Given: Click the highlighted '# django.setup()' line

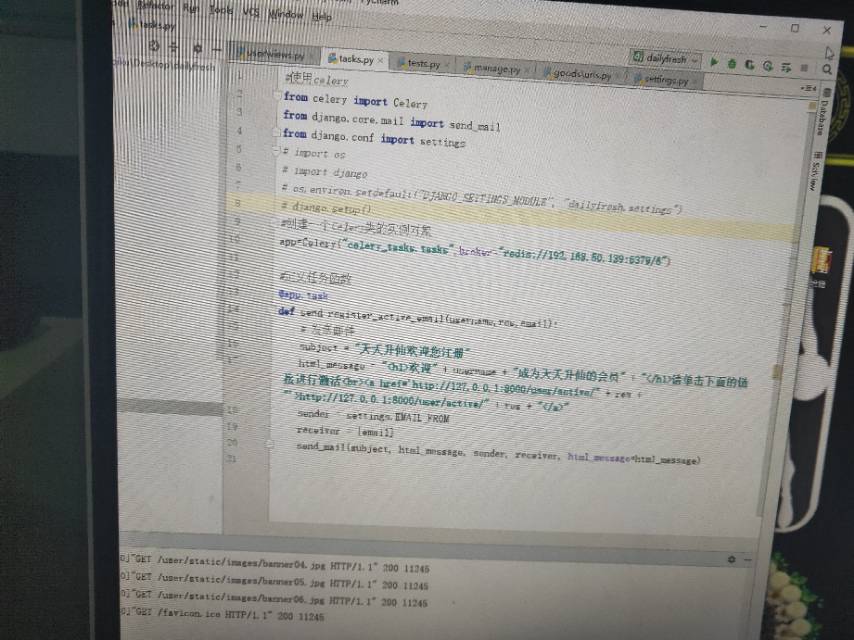Looking at the screenshot, I should coord(326,208).
